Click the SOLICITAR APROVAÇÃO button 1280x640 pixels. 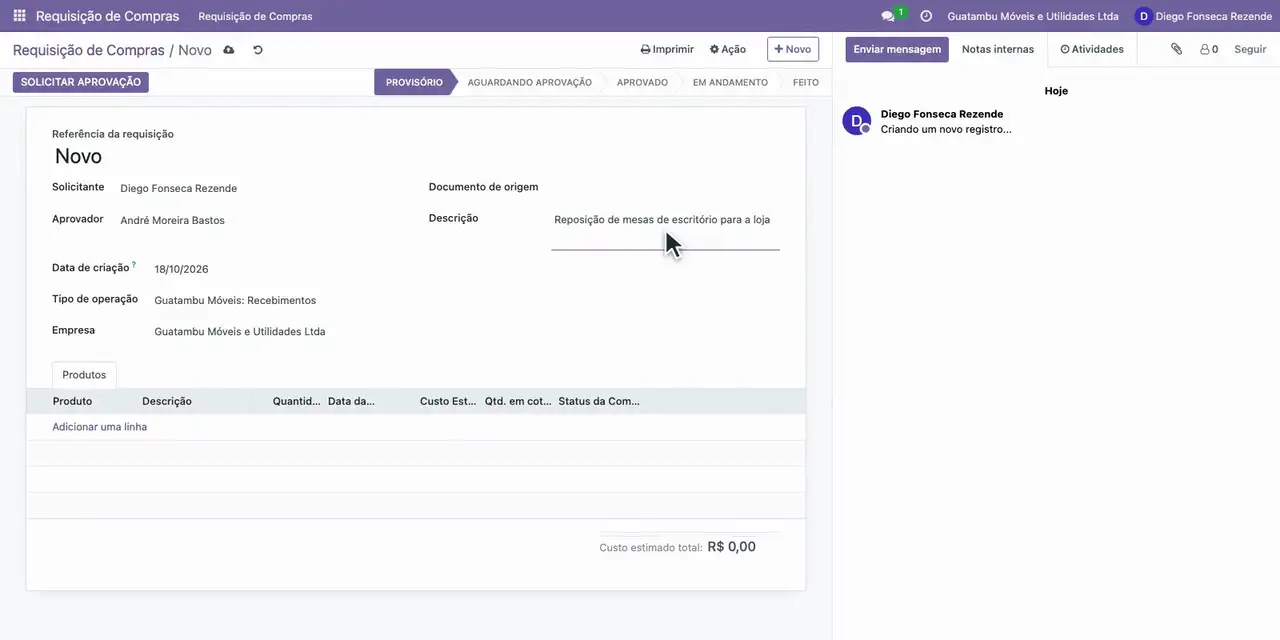[81, 82]
